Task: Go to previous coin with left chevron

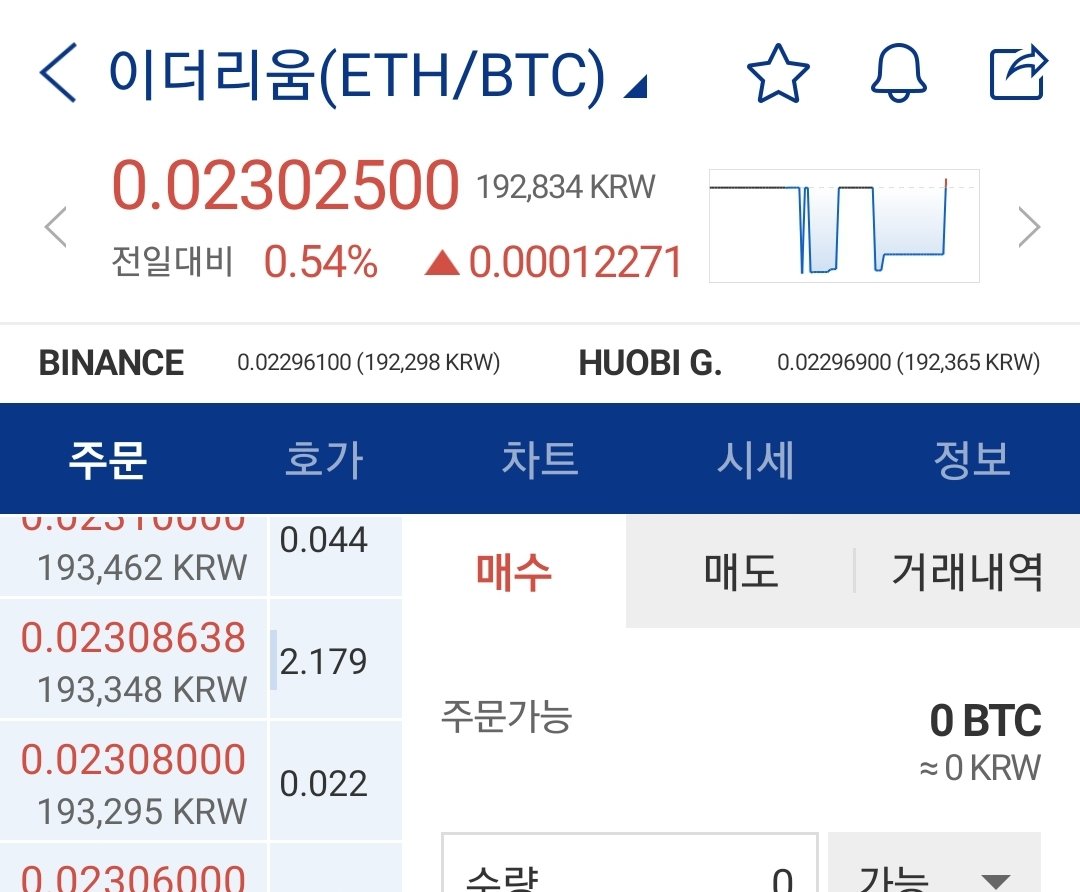Action: (56, 227)
